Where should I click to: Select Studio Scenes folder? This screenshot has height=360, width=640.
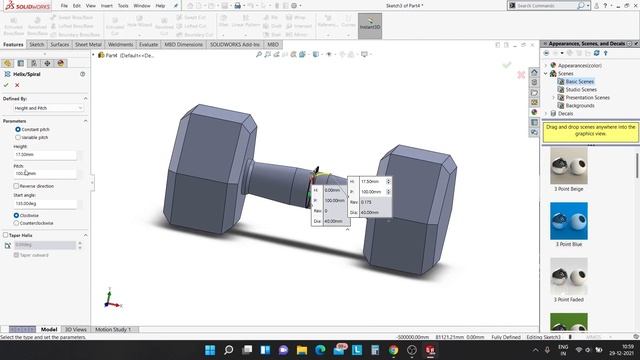point(581,89)
